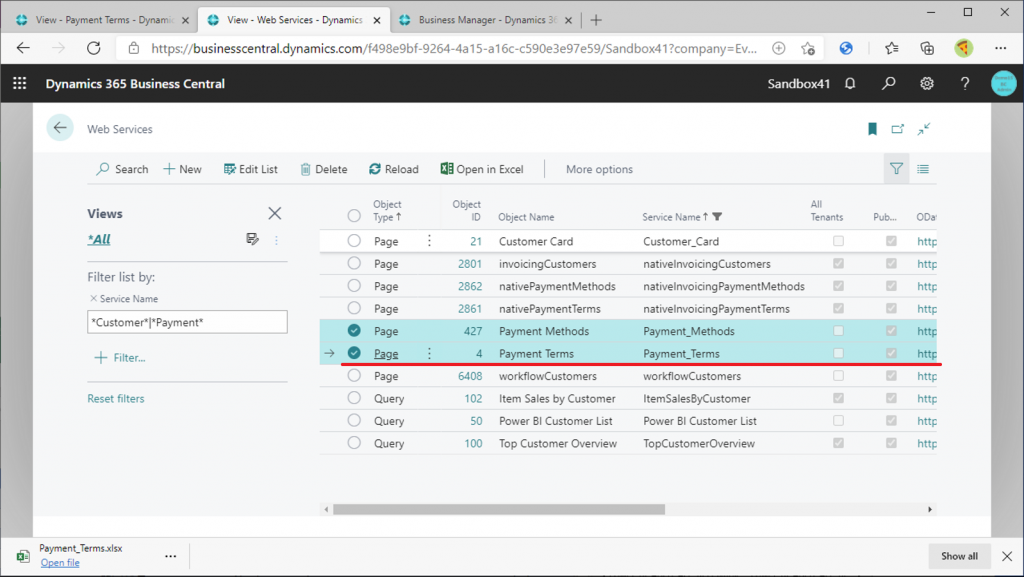
Task: Dismiss the downloads bar
Action: click(x=1007, y=556)
